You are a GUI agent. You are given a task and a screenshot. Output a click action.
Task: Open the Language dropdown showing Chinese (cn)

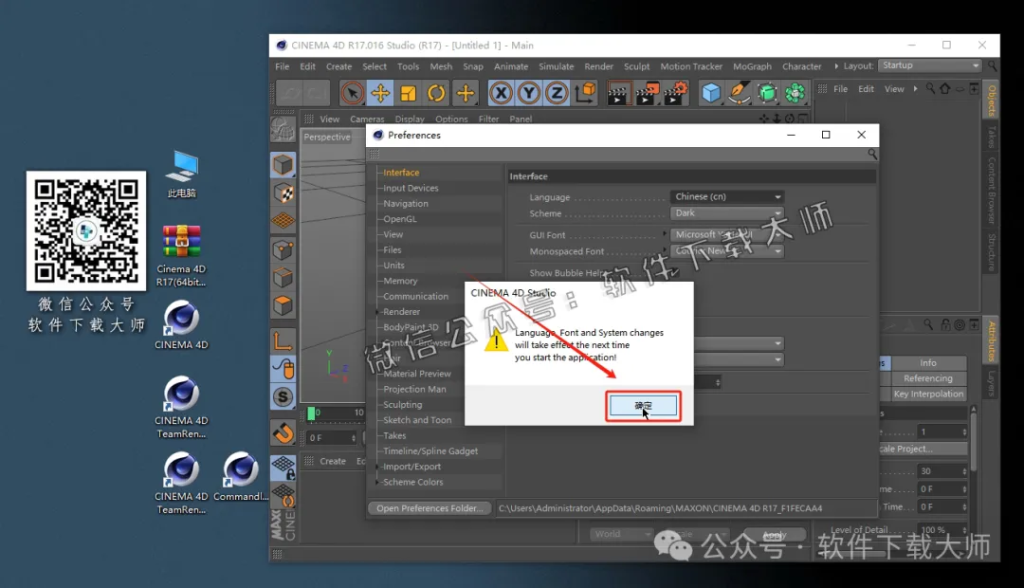coord(727,196)
